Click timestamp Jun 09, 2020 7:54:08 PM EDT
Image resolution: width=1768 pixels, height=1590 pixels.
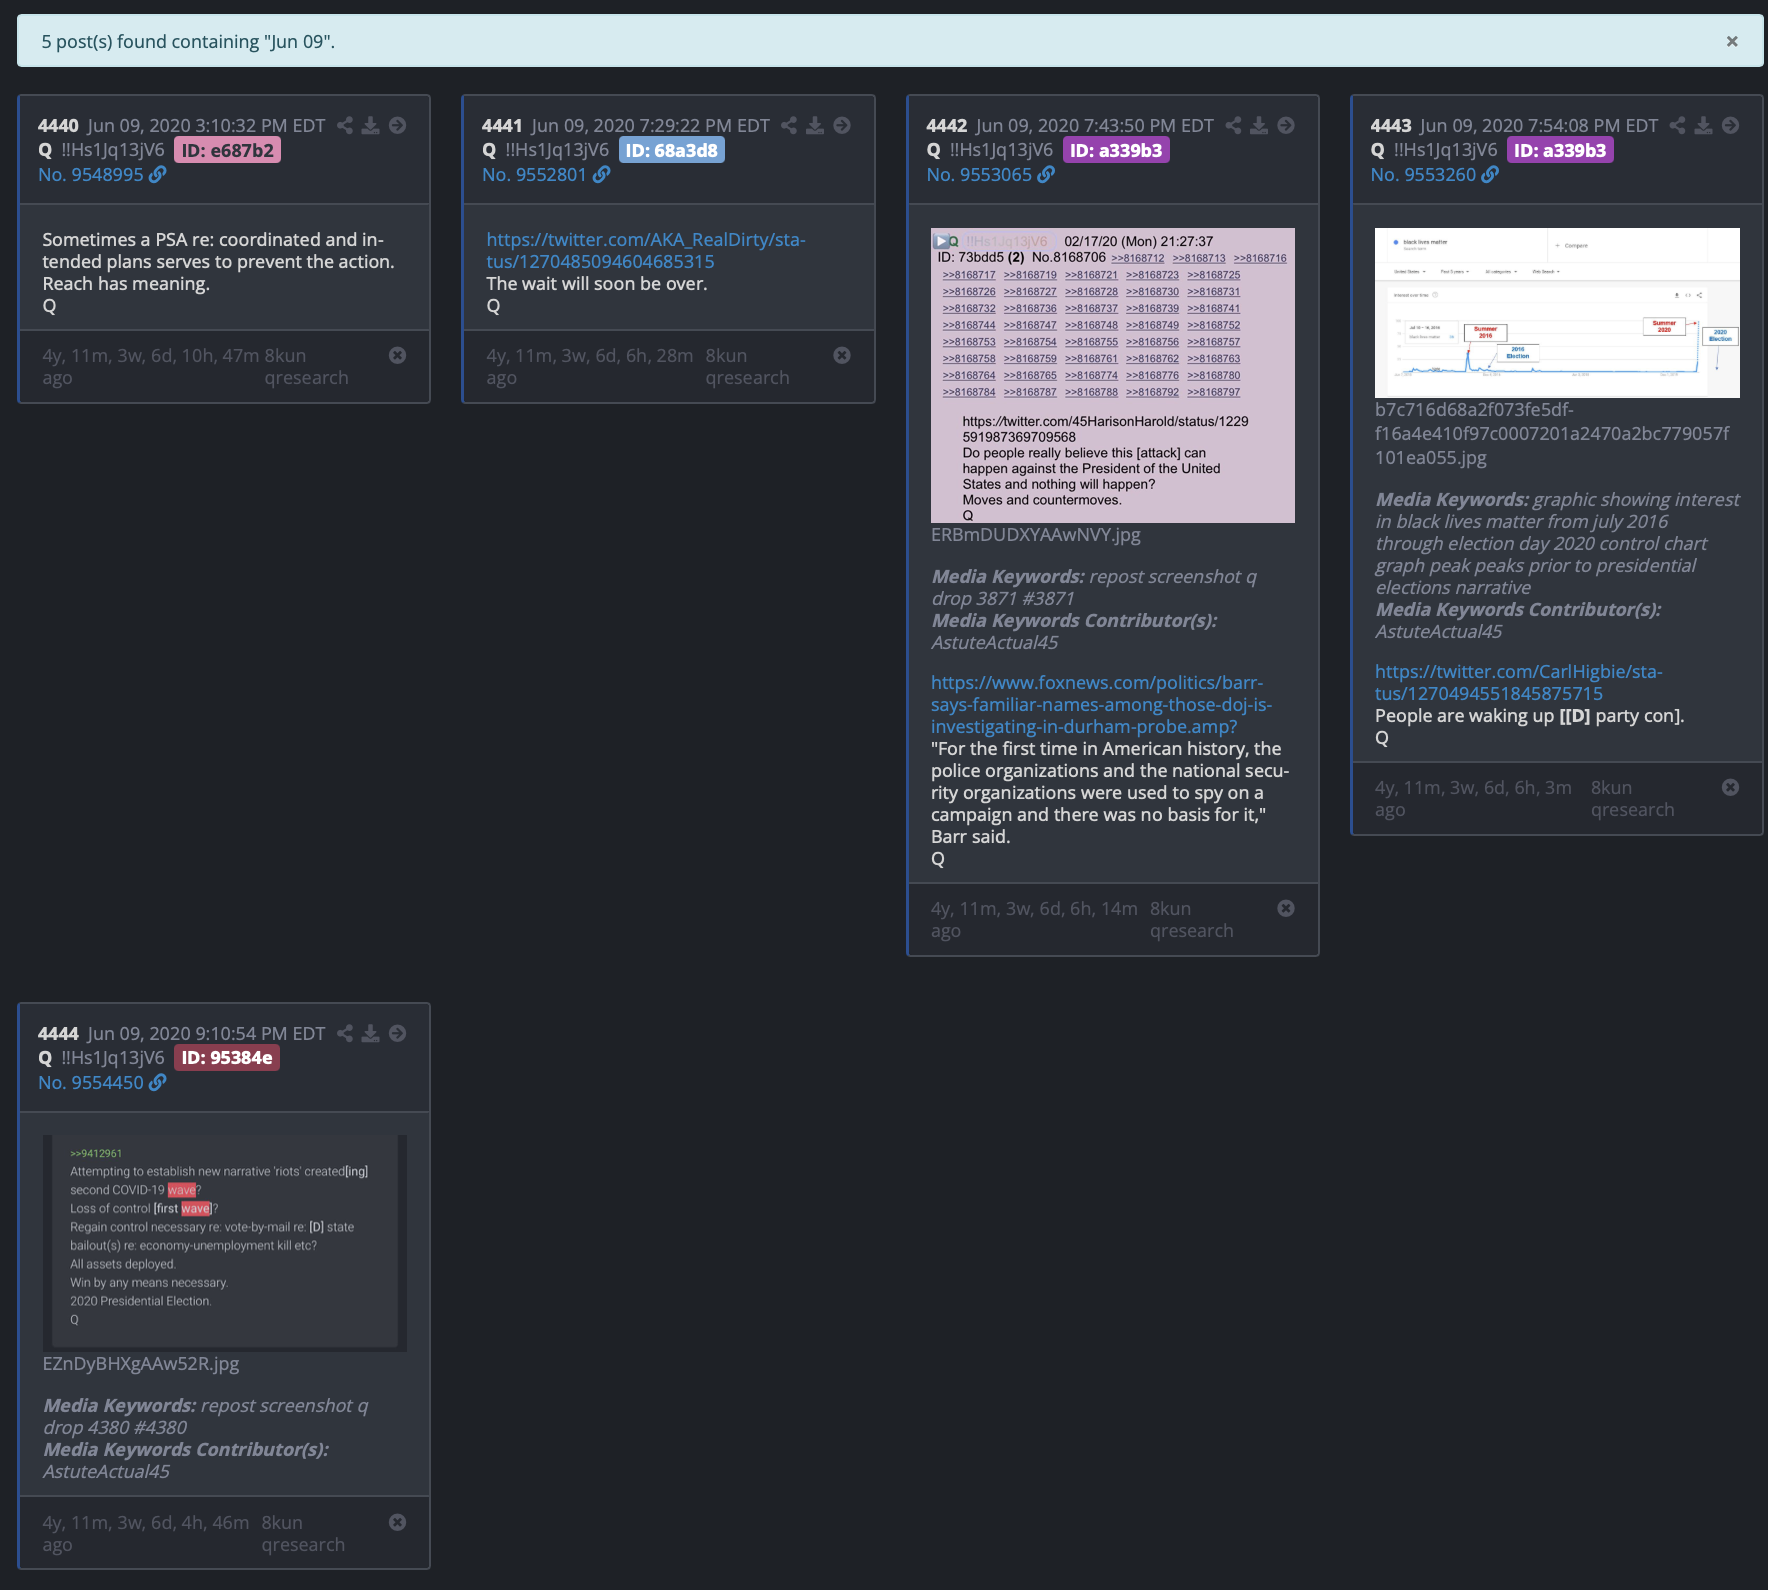[x=1538, y=125]
